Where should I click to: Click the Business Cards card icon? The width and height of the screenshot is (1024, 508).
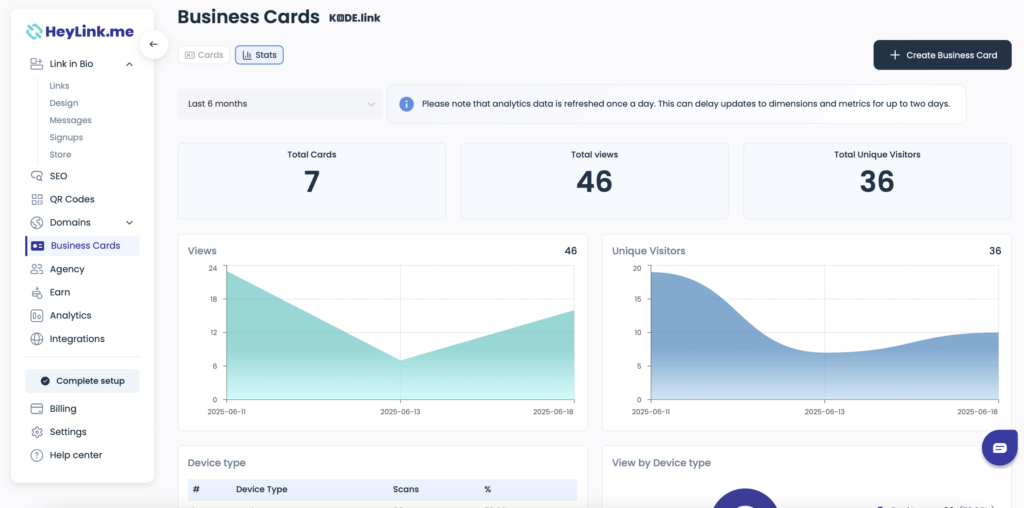point(38,246)
